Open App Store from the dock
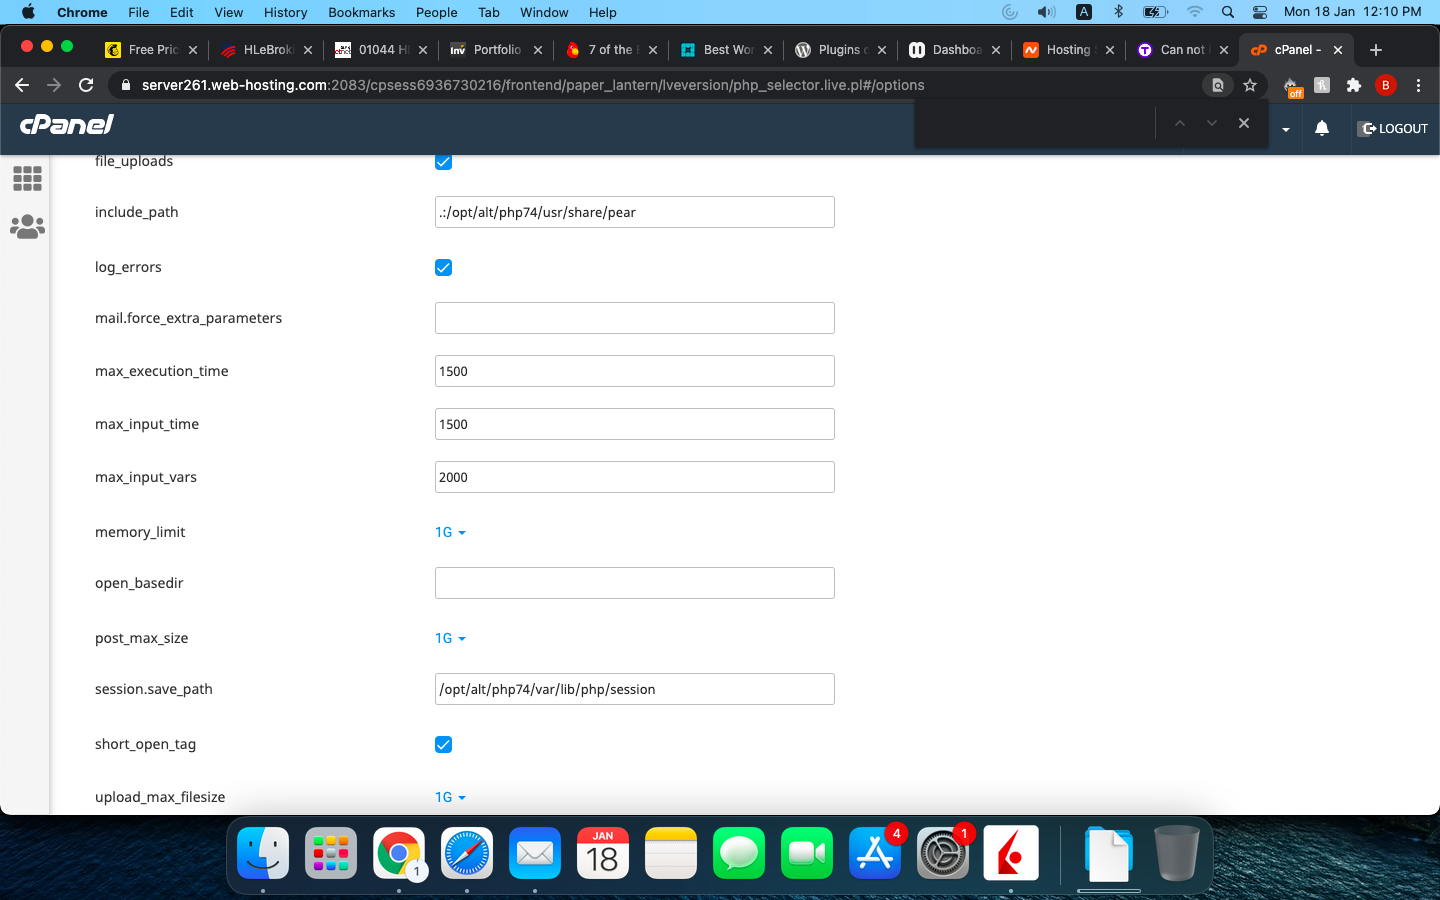1440x900 pixels. click(875, 853)
